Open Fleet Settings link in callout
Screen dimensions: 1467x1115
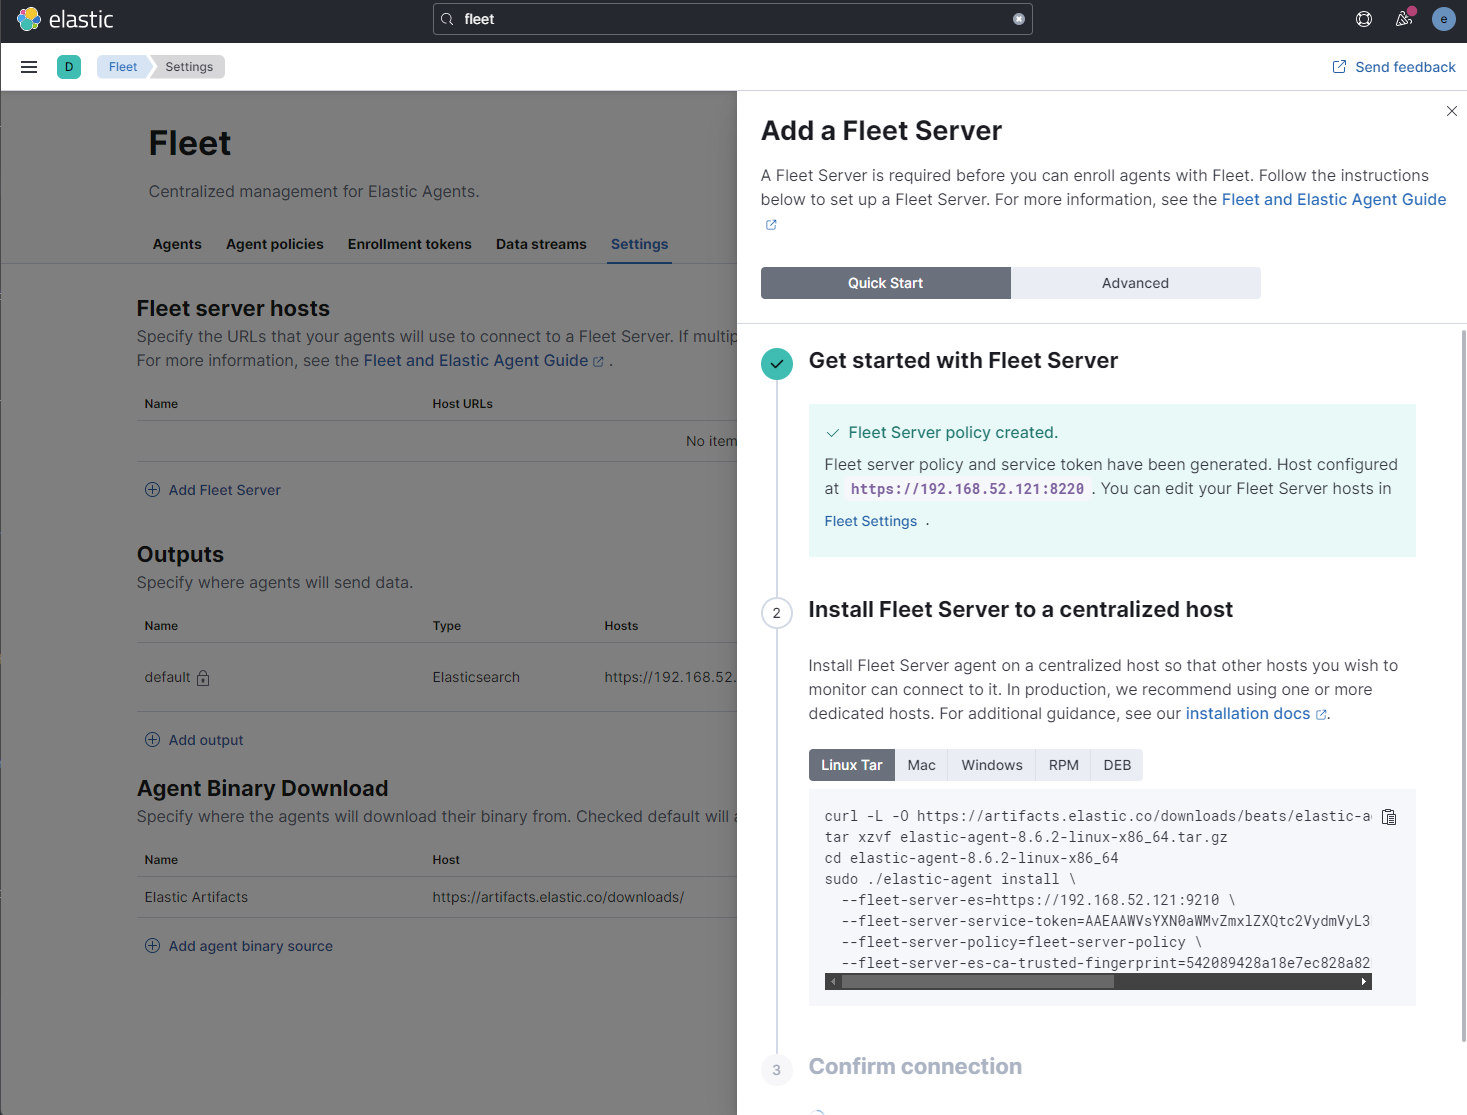871,521
